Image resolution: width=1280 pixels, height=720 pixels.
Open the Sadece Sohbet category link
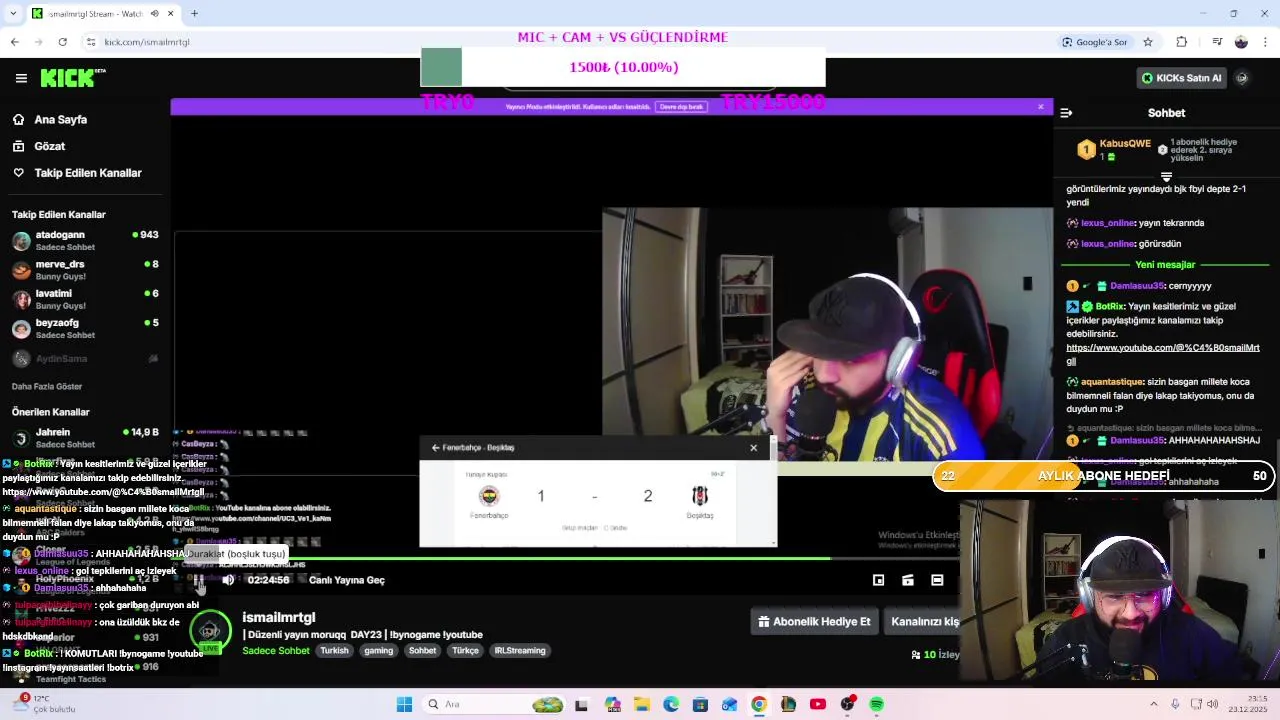pyautogui.click(x=276, y=650)
